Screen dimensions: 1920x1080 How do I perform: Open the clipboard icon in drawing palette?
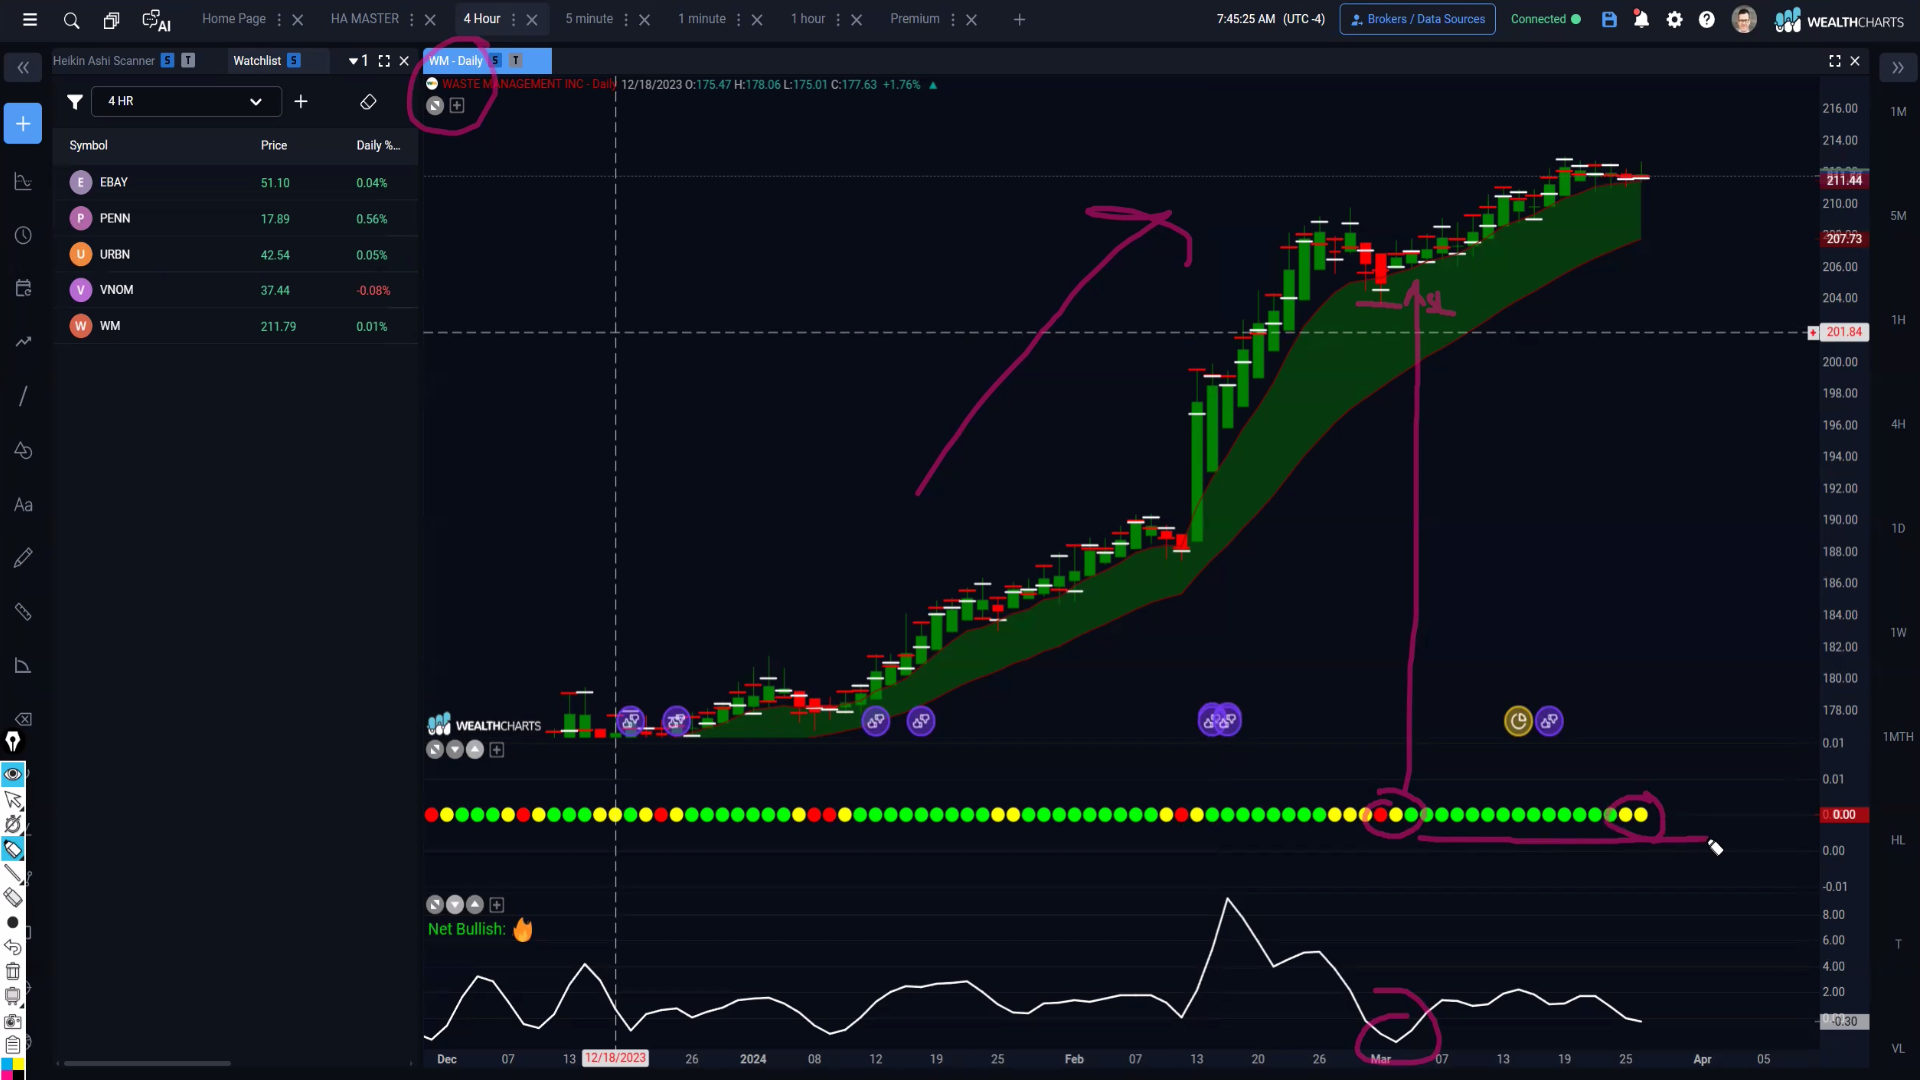tap(13, 1045)
